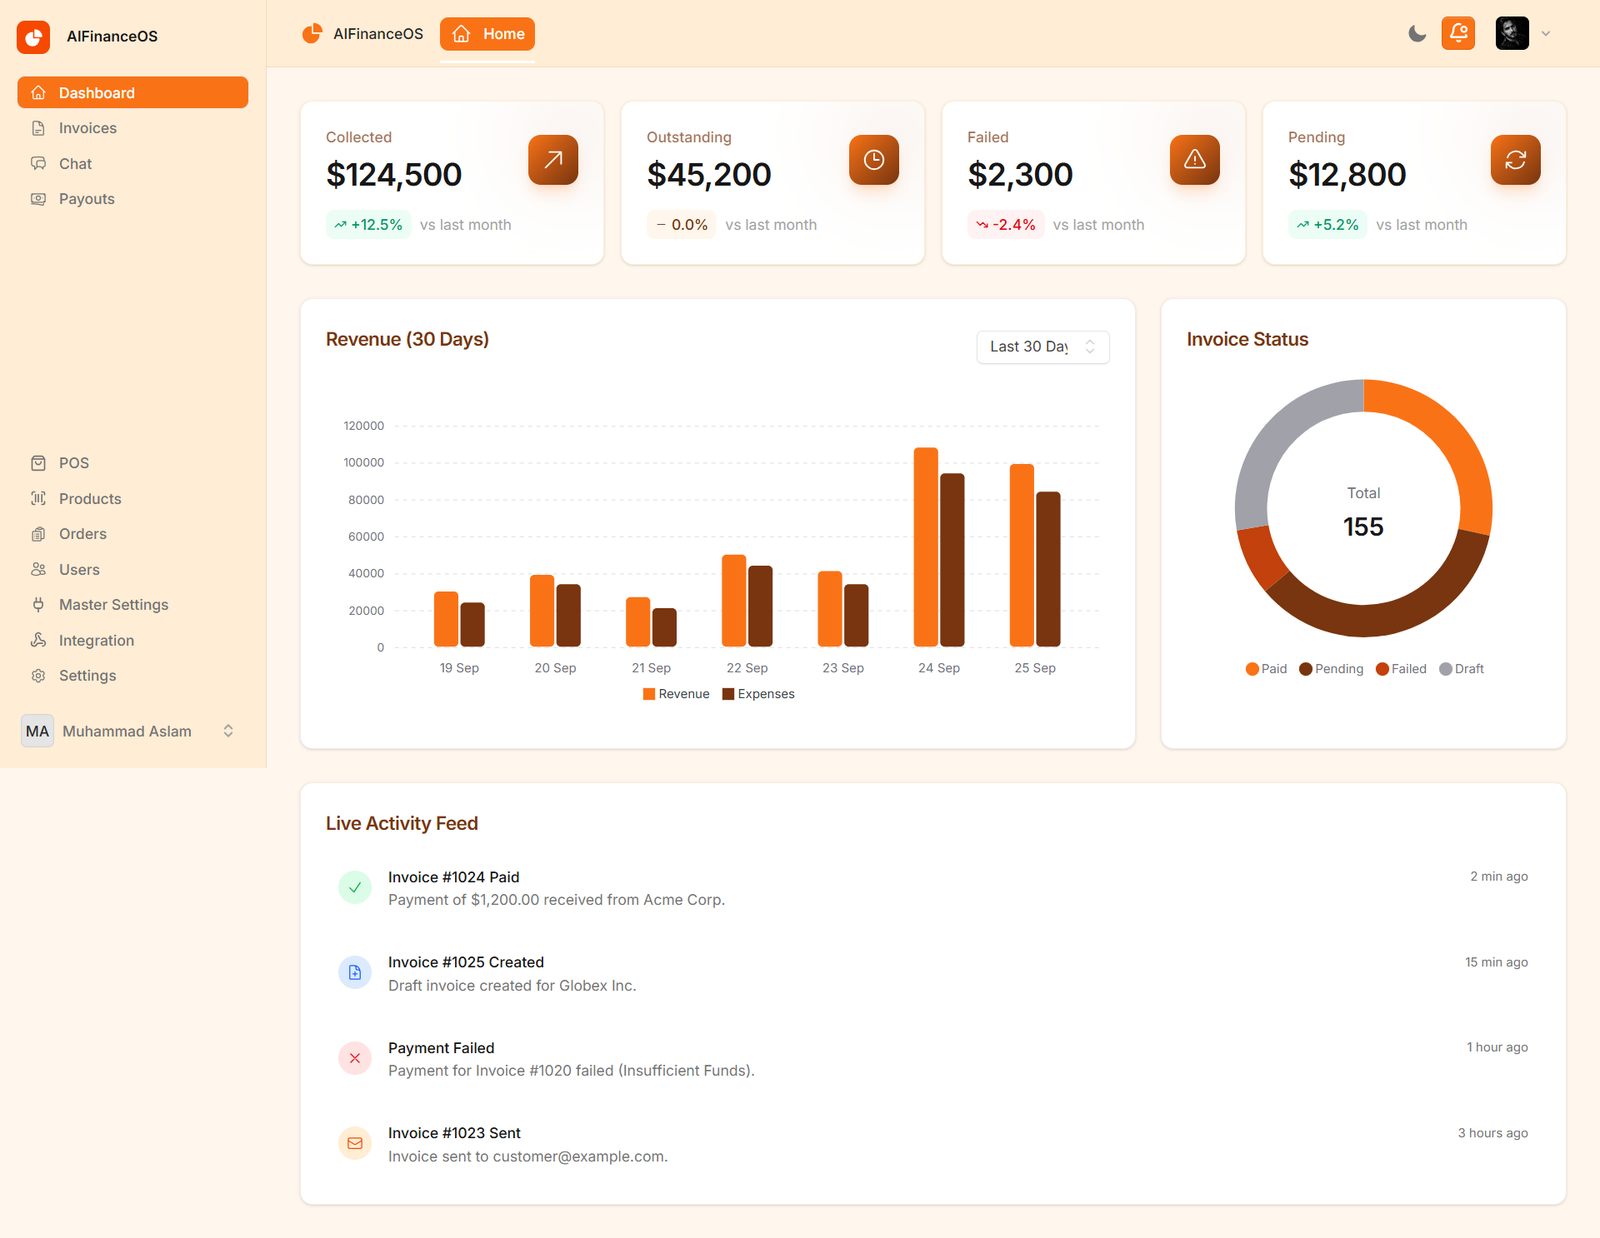Click the Settings gear icon in the sidebar
The image size is (1600, 1238).
[38, 676]
